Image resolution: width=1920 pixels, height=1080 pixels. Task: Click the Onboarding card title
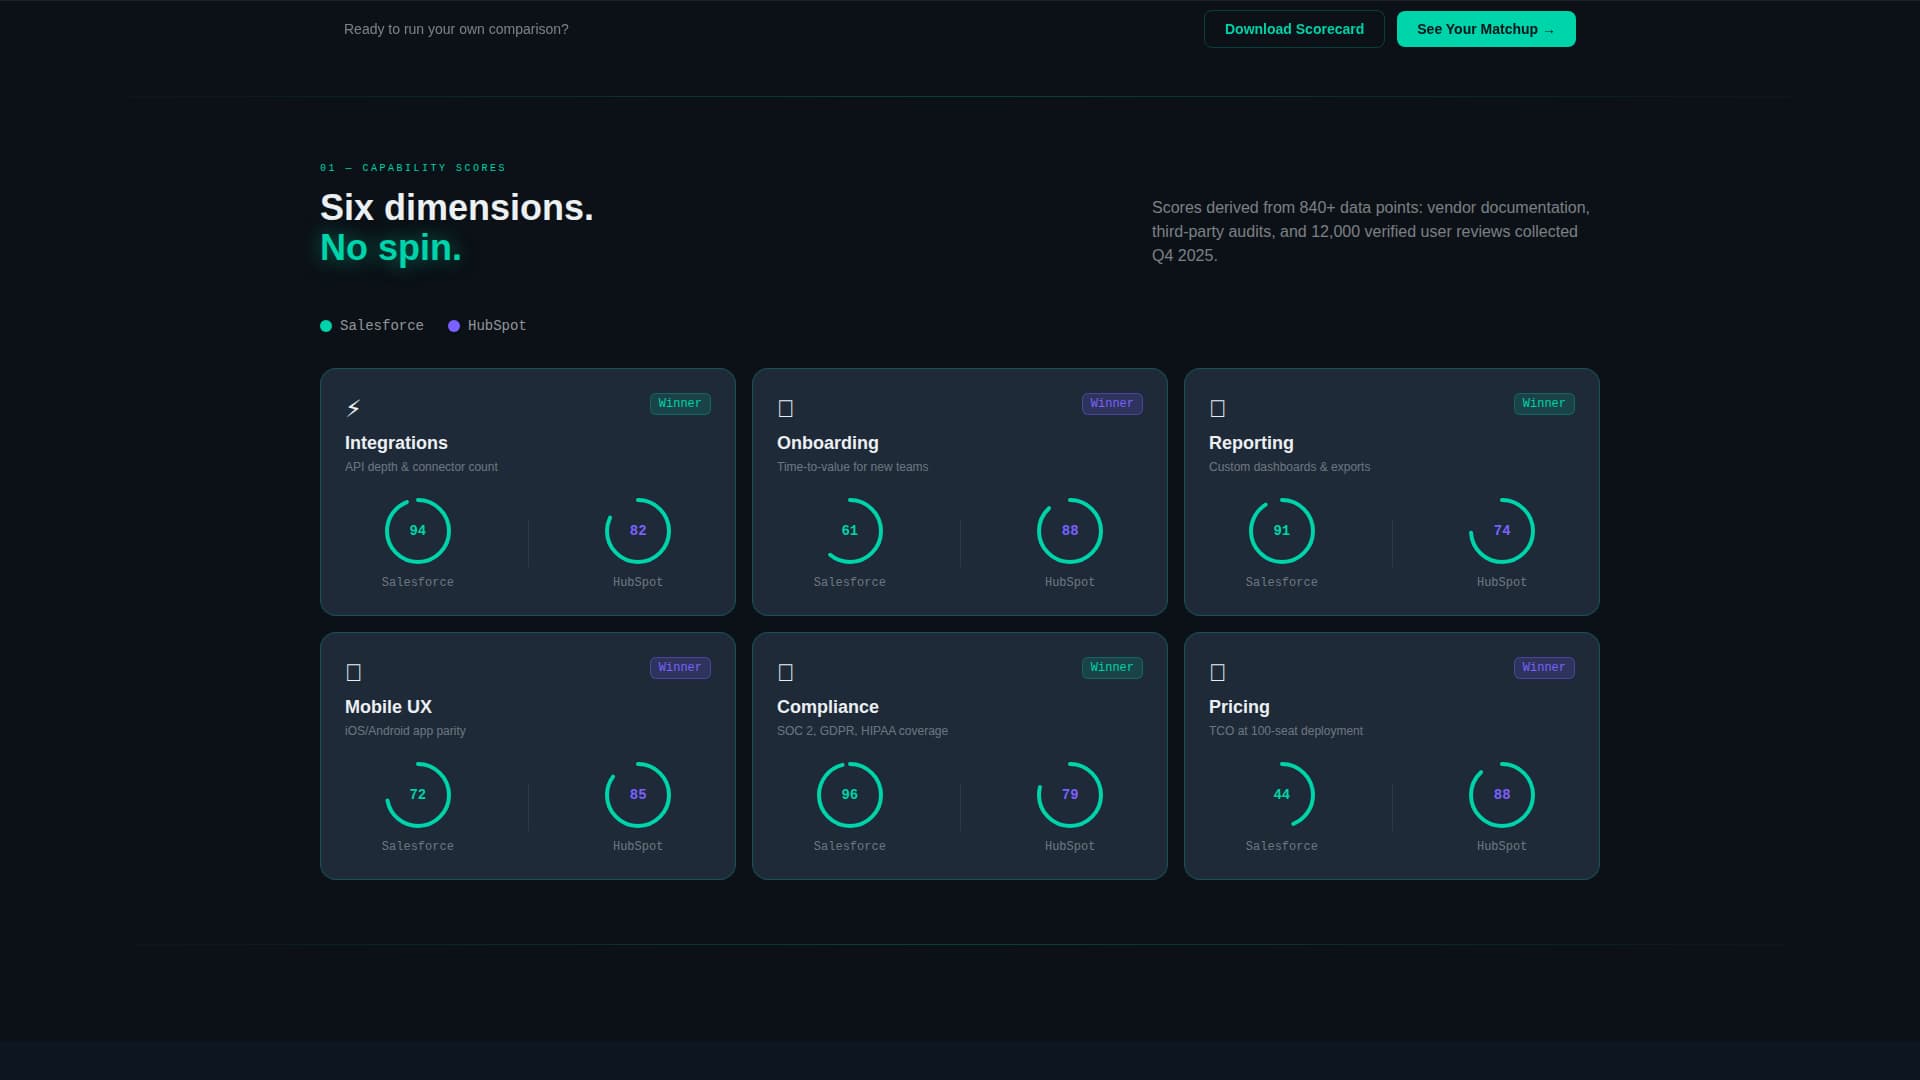pos(828,443)
